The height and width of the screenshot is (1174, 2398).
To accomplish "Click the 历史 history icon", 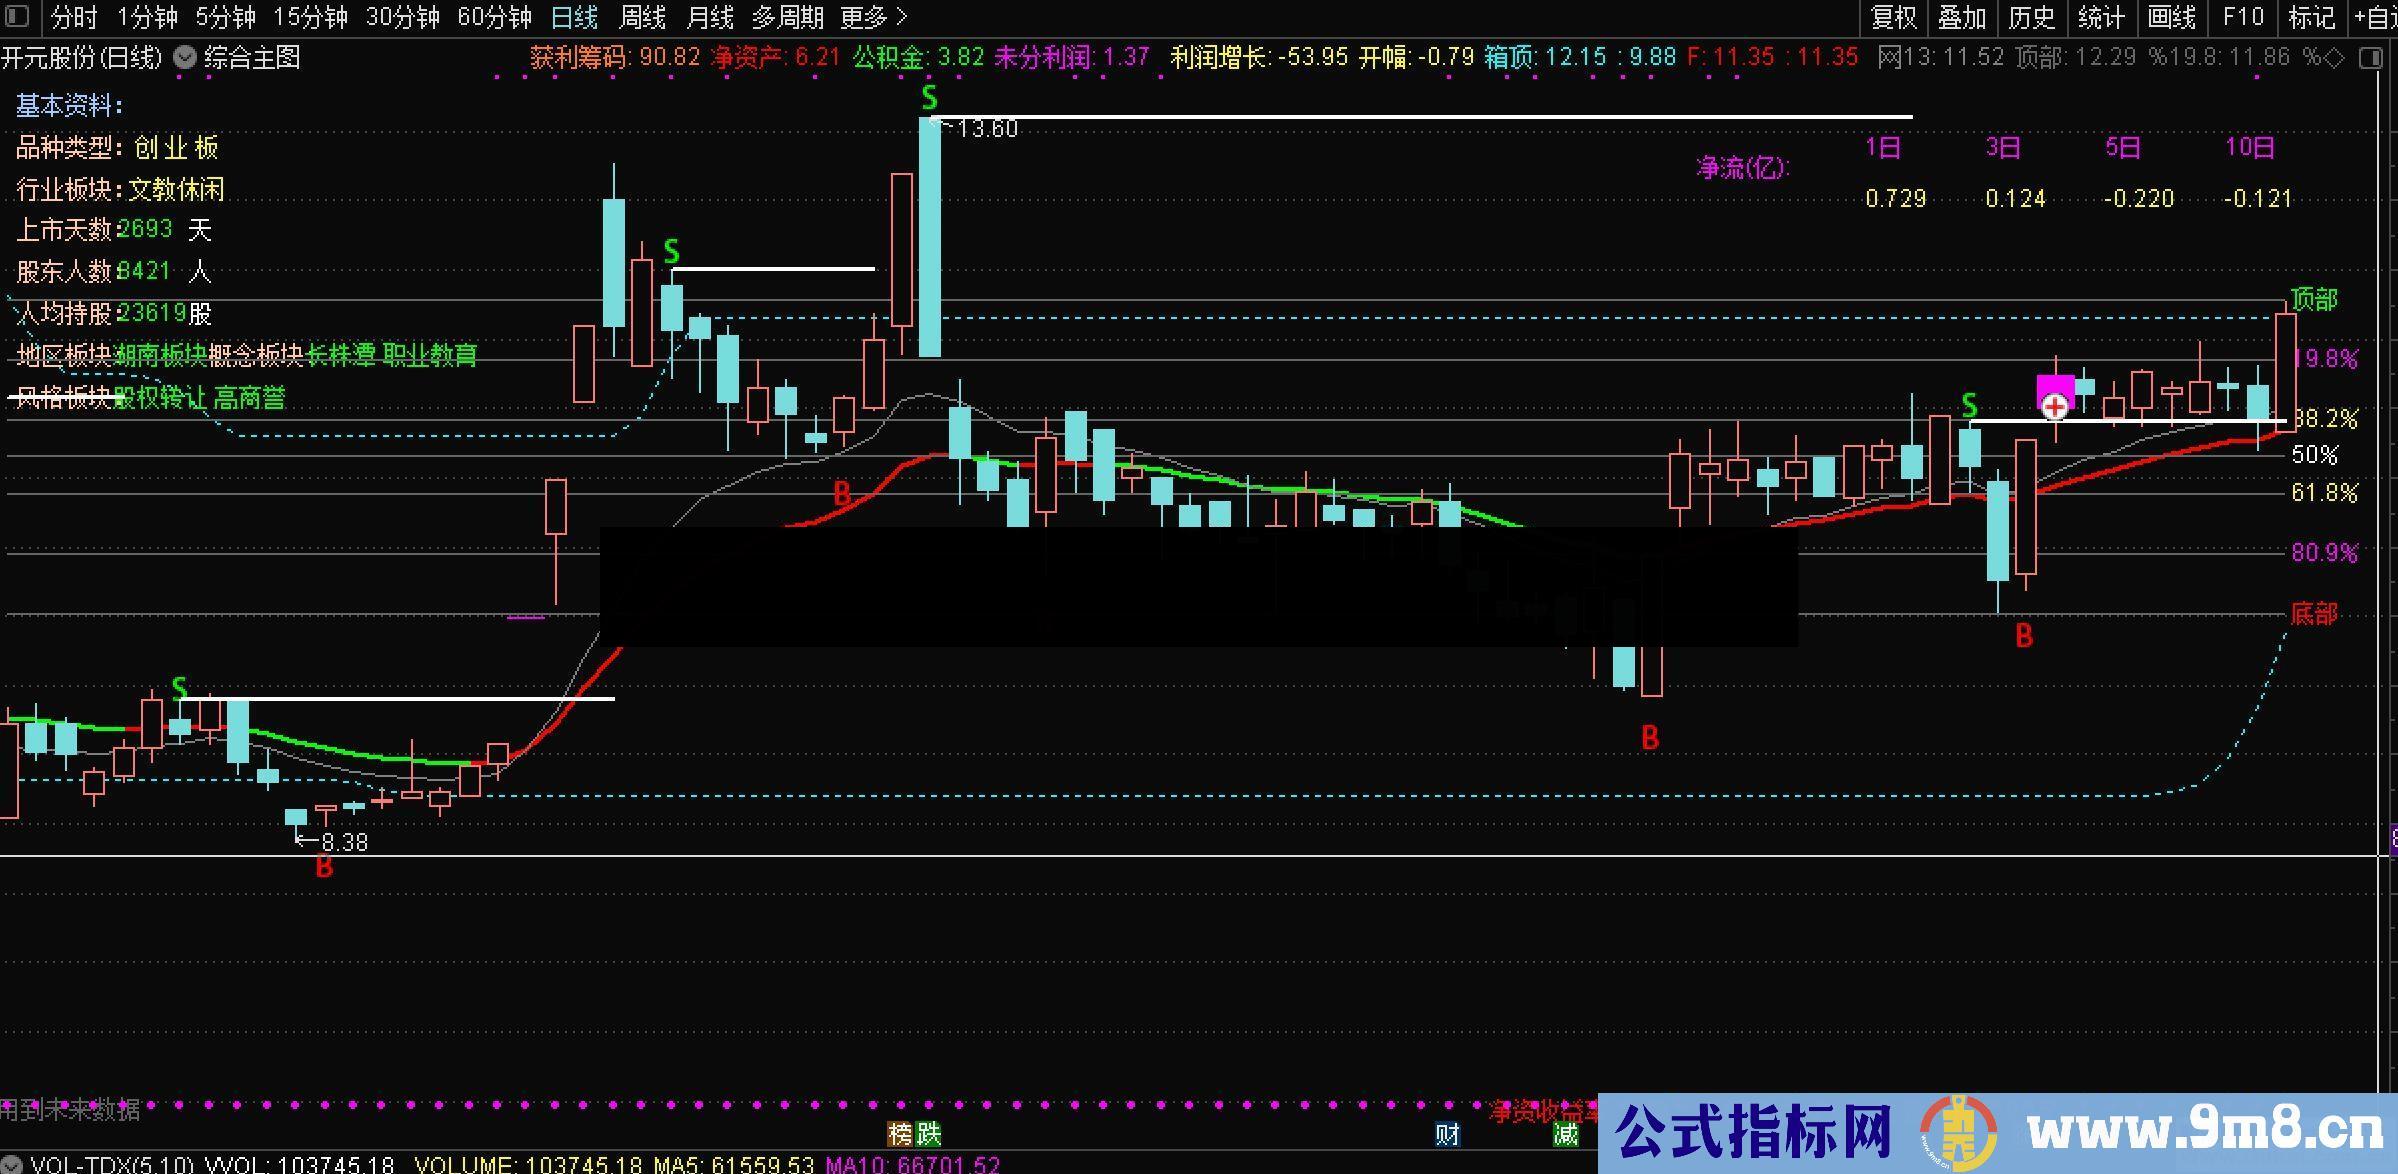I will pyautogui.click(x=2031, y=18).
